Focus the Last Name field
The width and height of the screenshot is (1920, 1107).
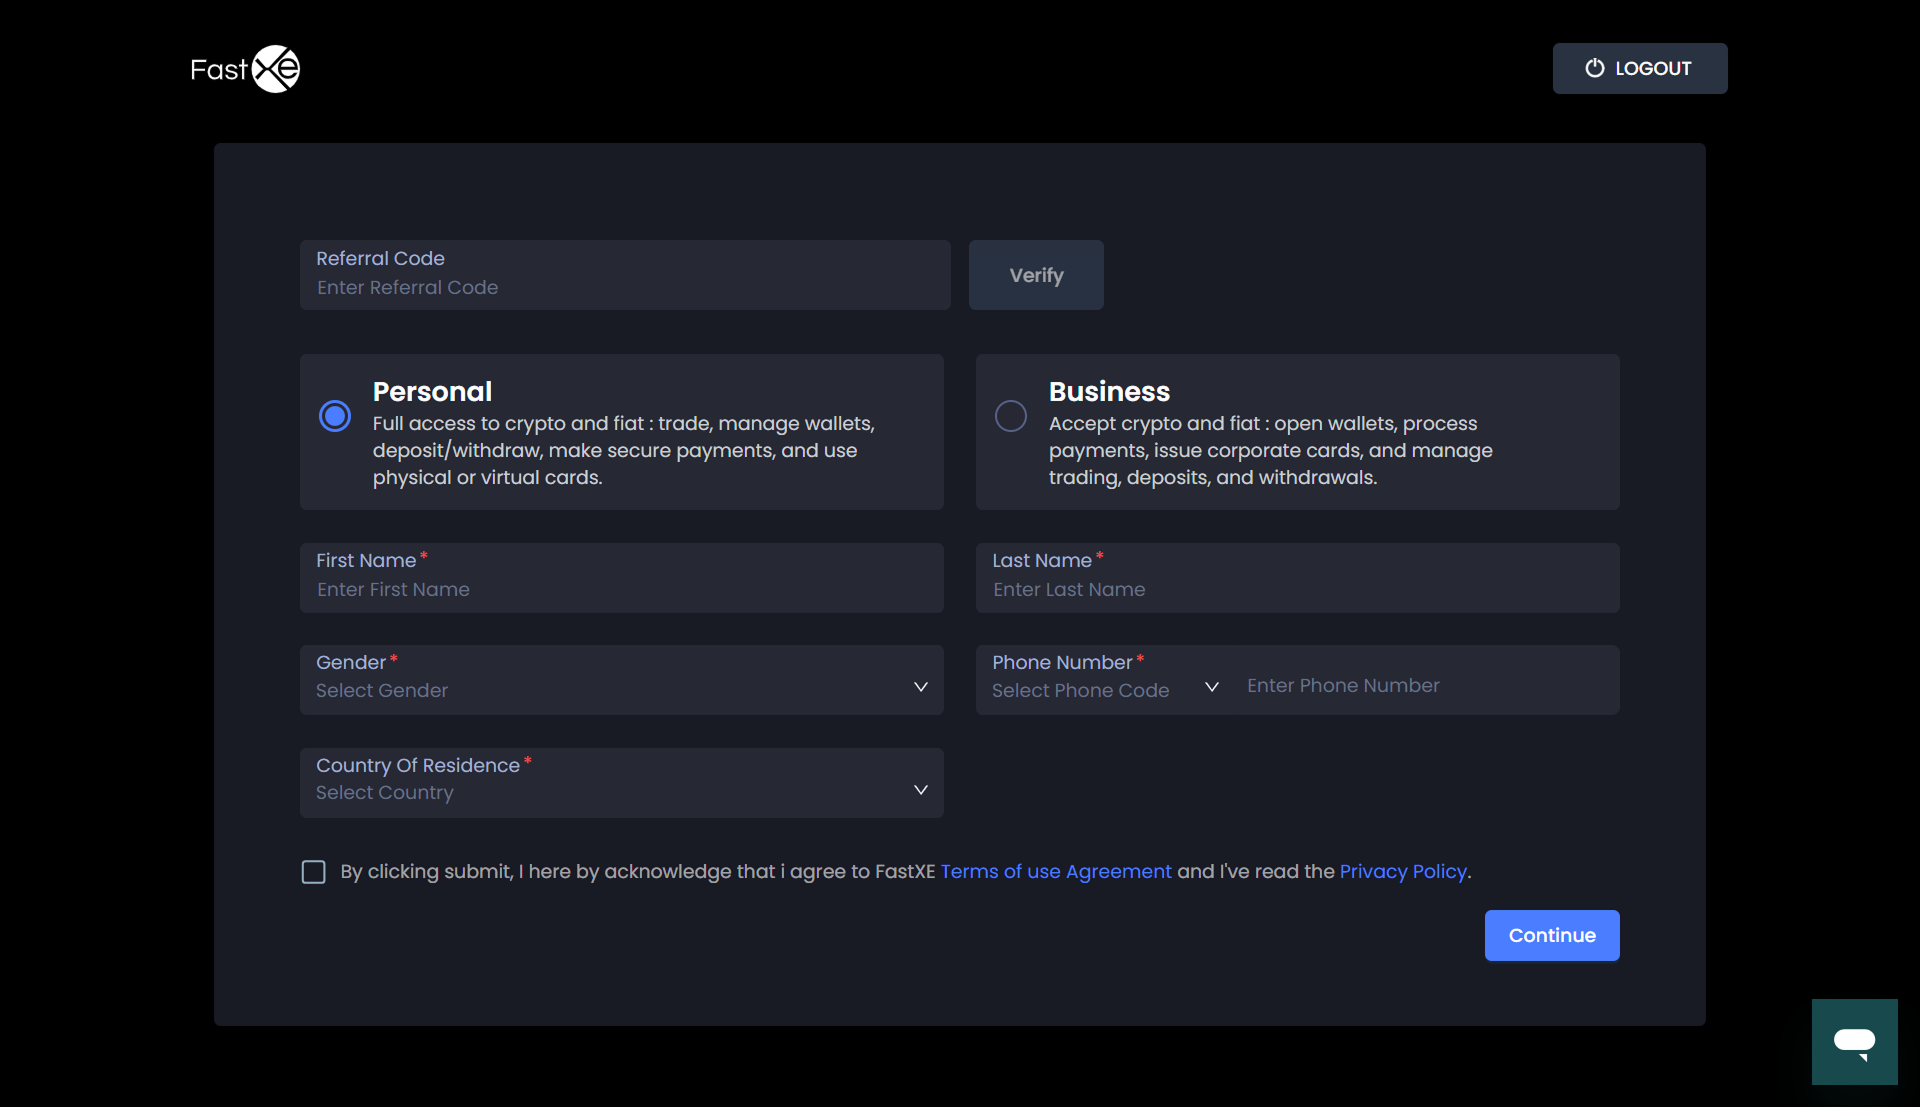(x=1298, y=578)
